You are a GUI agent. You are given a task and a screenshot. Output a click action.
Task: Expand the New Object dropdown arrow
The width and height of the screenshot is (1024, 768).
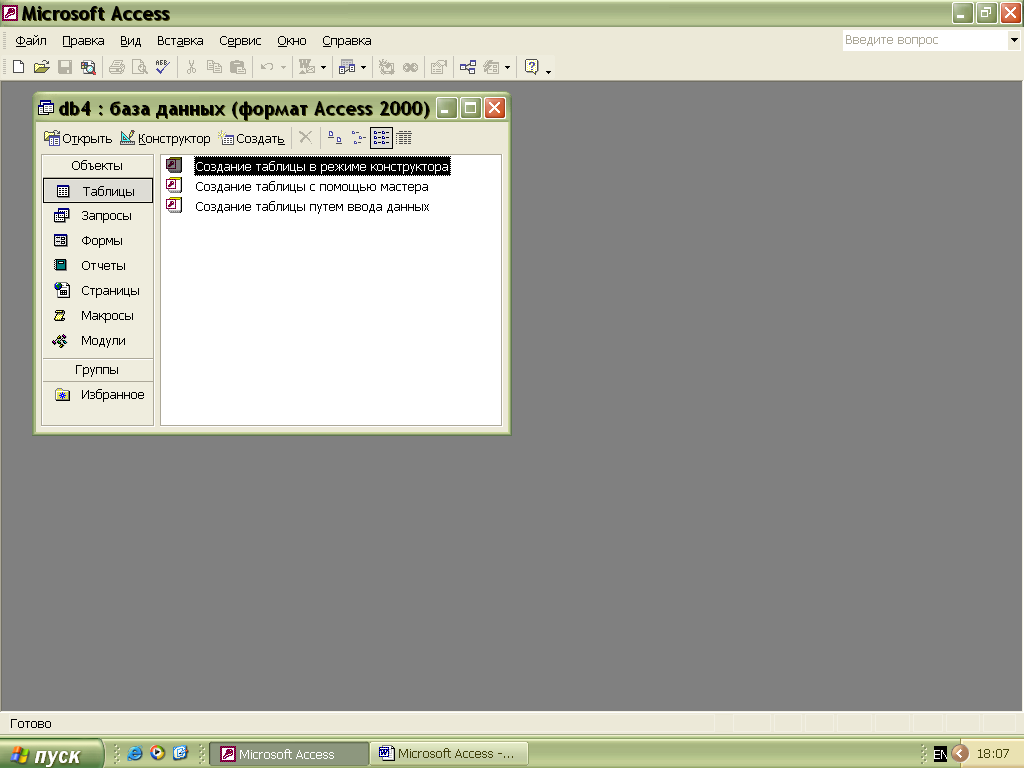[507, 67]
